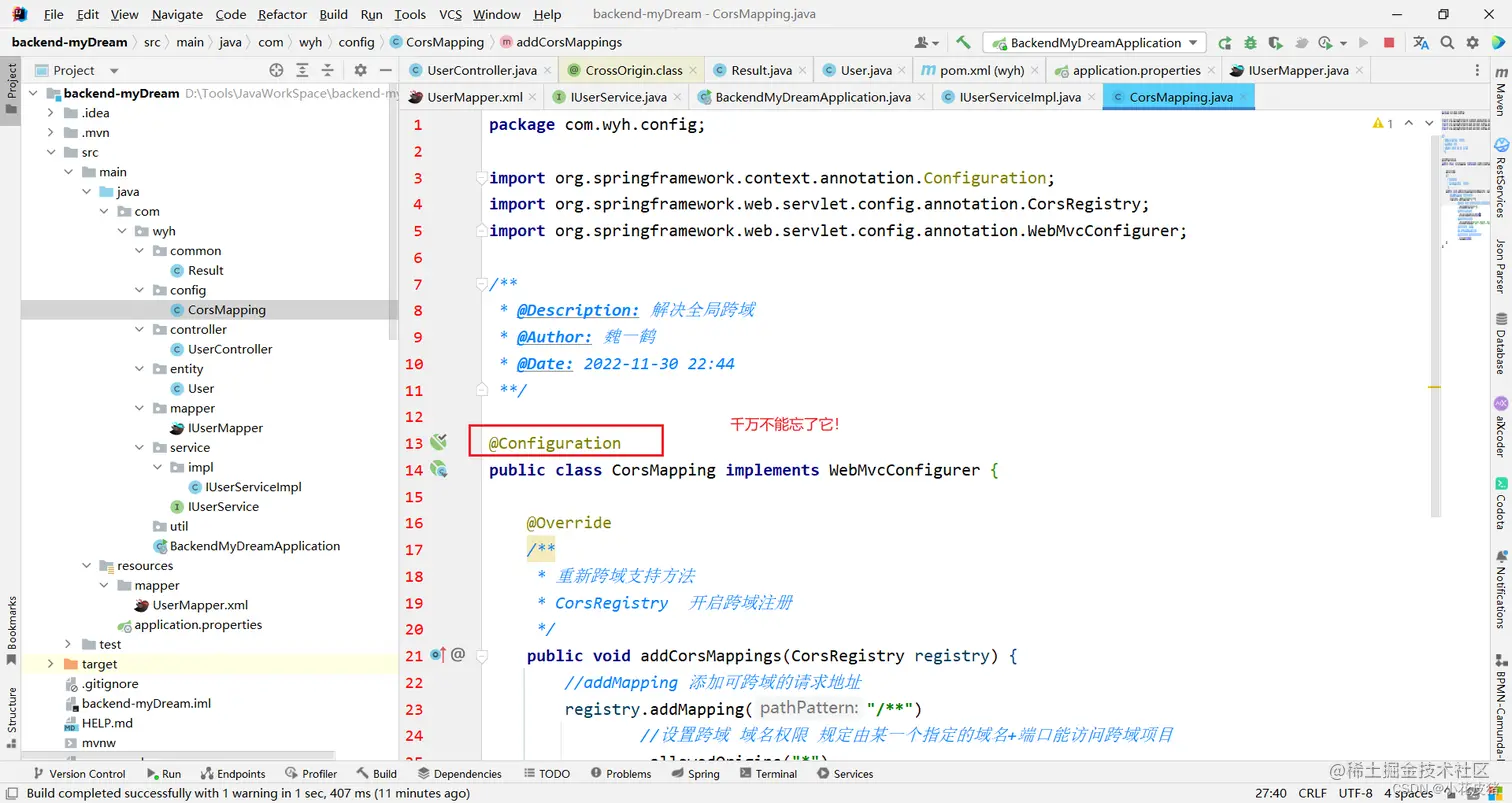
Task: Toggle the Bookmarks tool window stripe
Action: pos(11,630)
